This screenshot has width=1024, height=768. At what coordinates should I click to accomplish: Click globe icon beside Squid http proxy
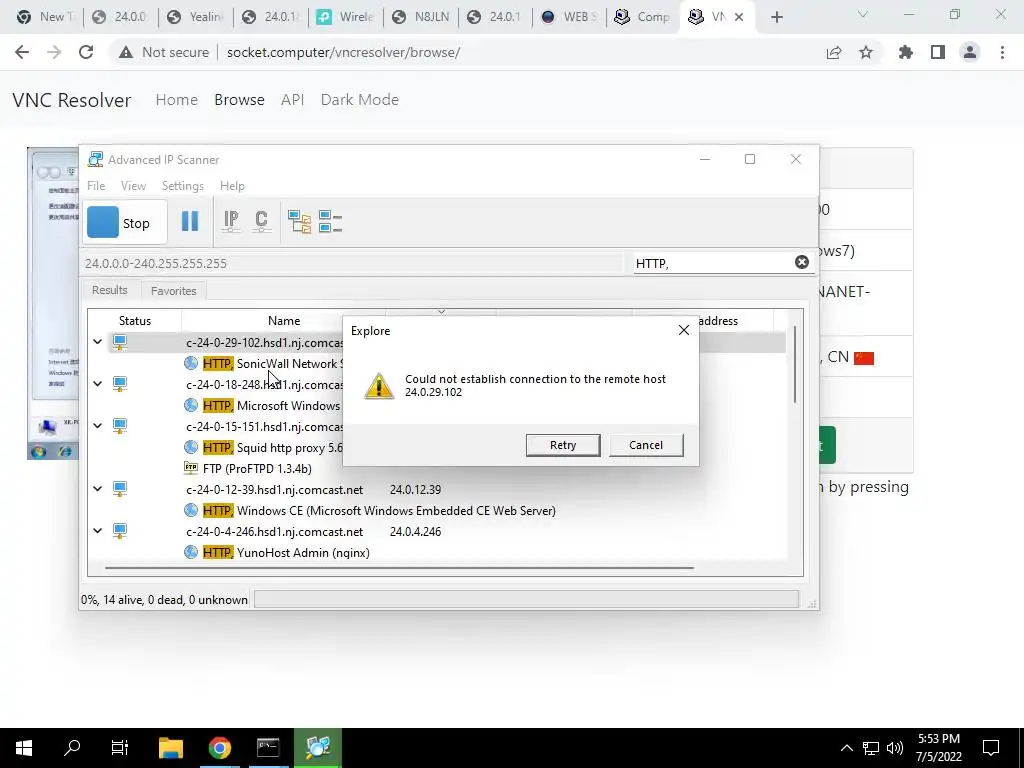click(x=191, y=447)
